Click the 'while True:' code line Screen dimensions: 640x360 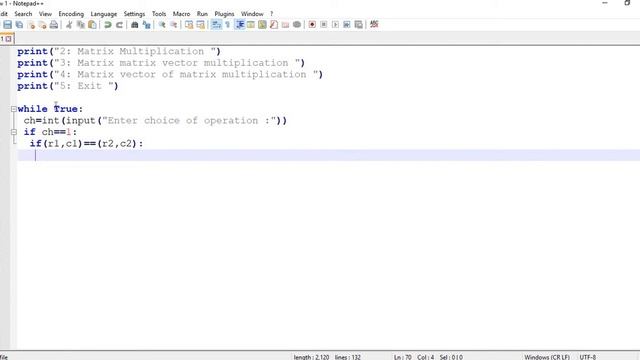50,109
